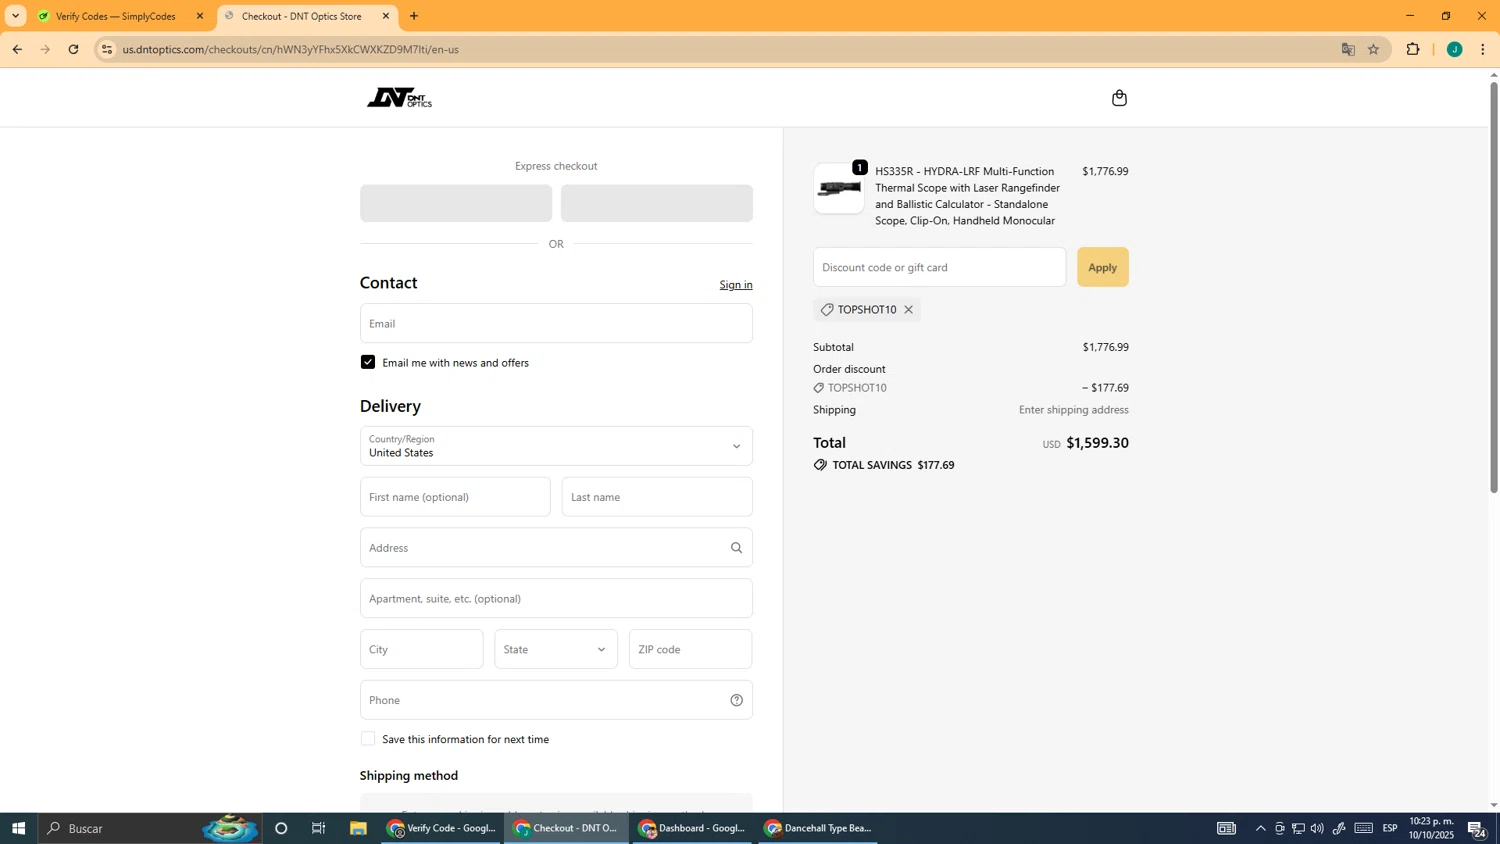Click the touch keyboard tray icon
1500x844 pixels.
1363,828
